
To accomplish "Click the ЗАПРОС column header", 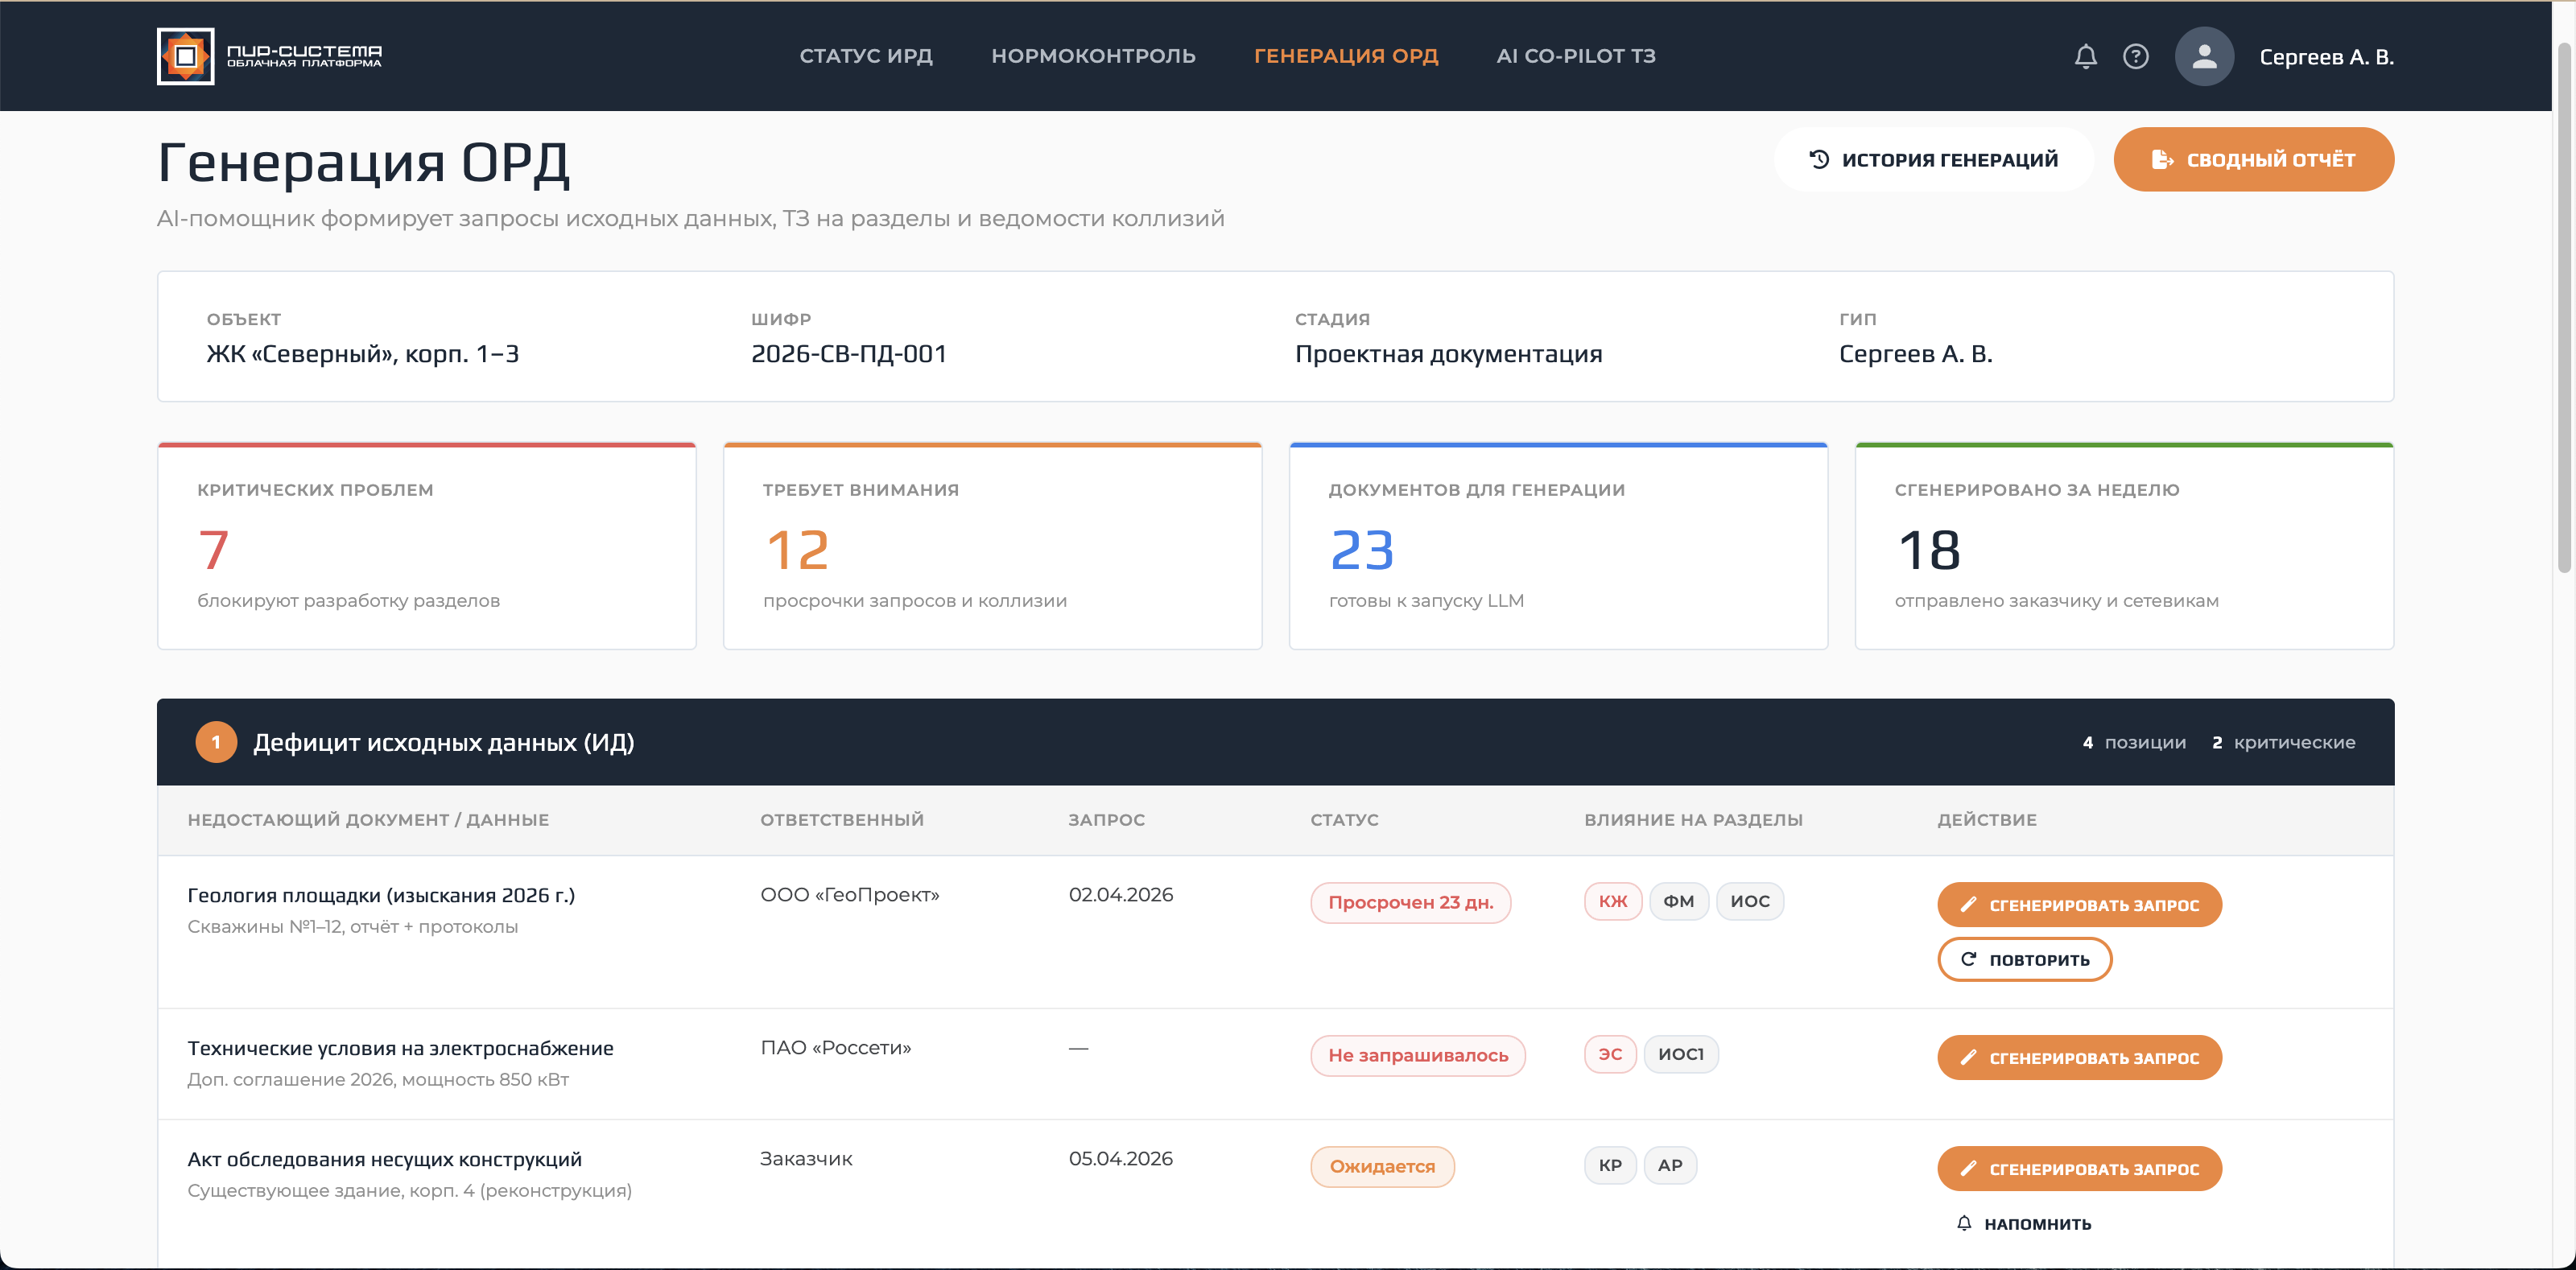I will [1106, 819].
